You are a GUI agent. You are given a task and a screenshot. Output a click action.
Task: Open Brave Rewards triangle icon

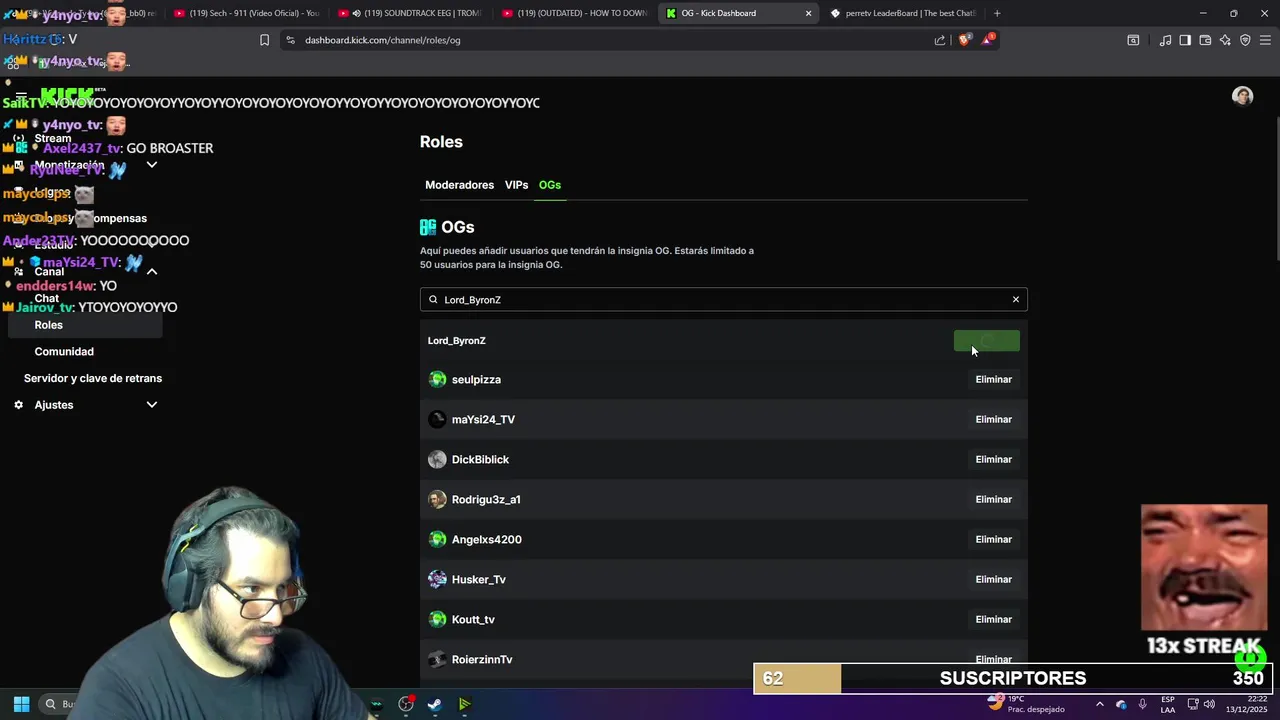pos(989,40)
